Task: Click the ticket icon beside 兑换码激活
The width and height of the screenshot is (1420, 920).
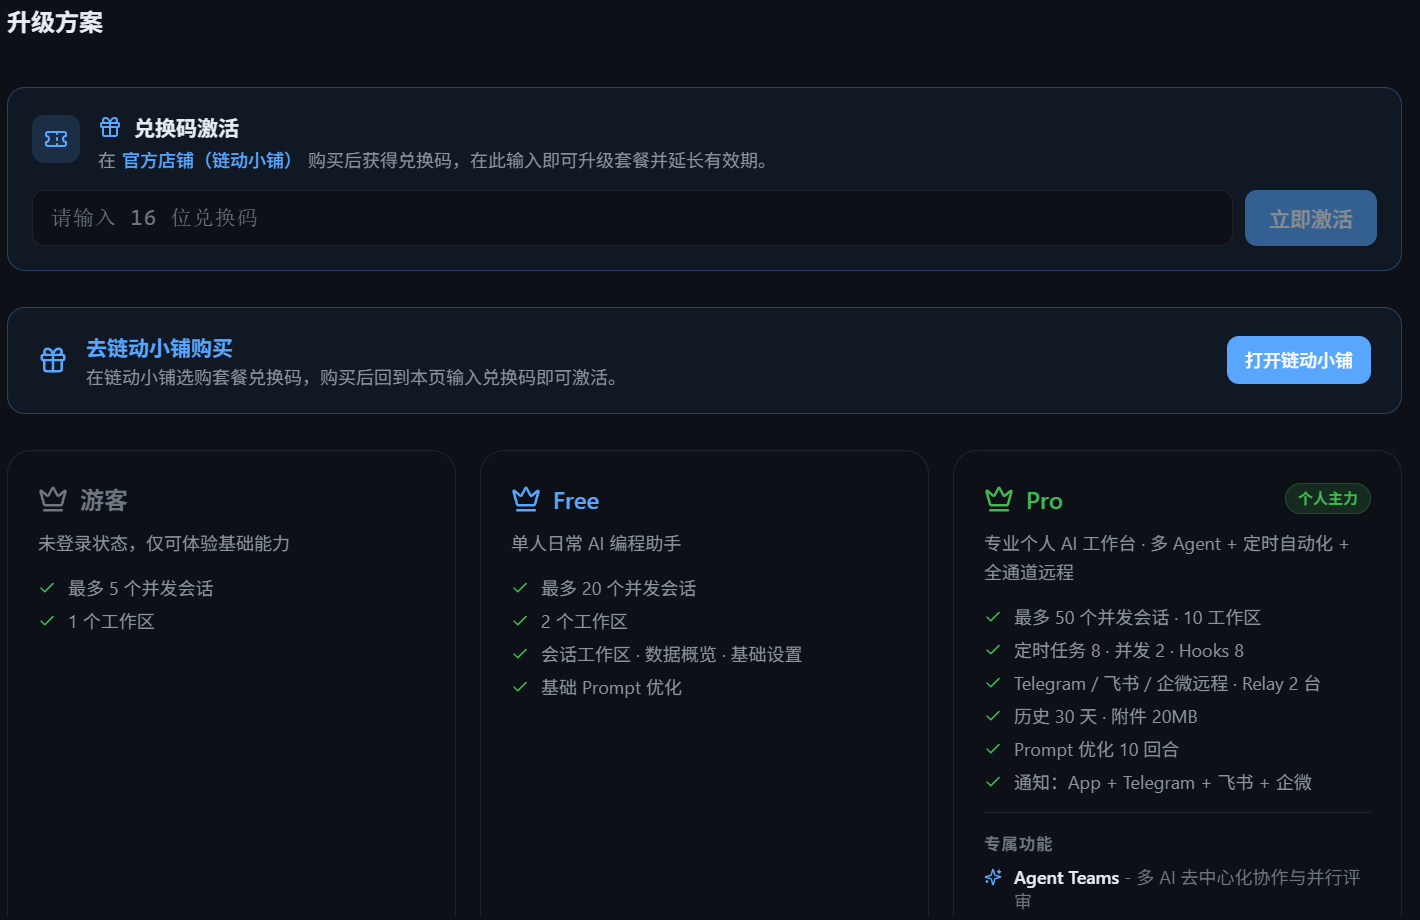Action: point(56,139)
